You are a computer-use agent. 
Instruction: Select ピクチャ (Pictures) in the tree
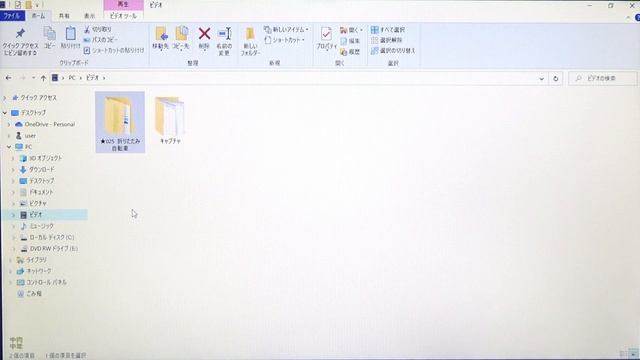(33, 203)
